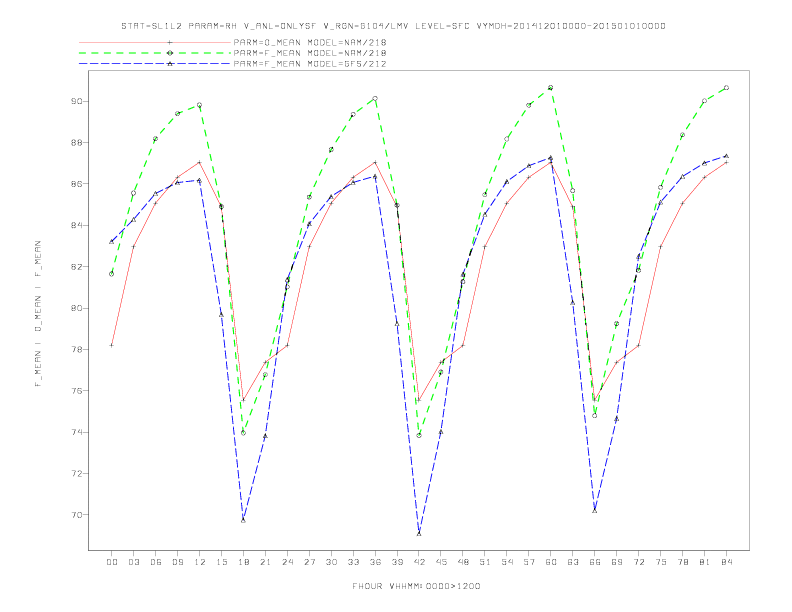Click the blue triangle data point at hour 00

[112, 242]
